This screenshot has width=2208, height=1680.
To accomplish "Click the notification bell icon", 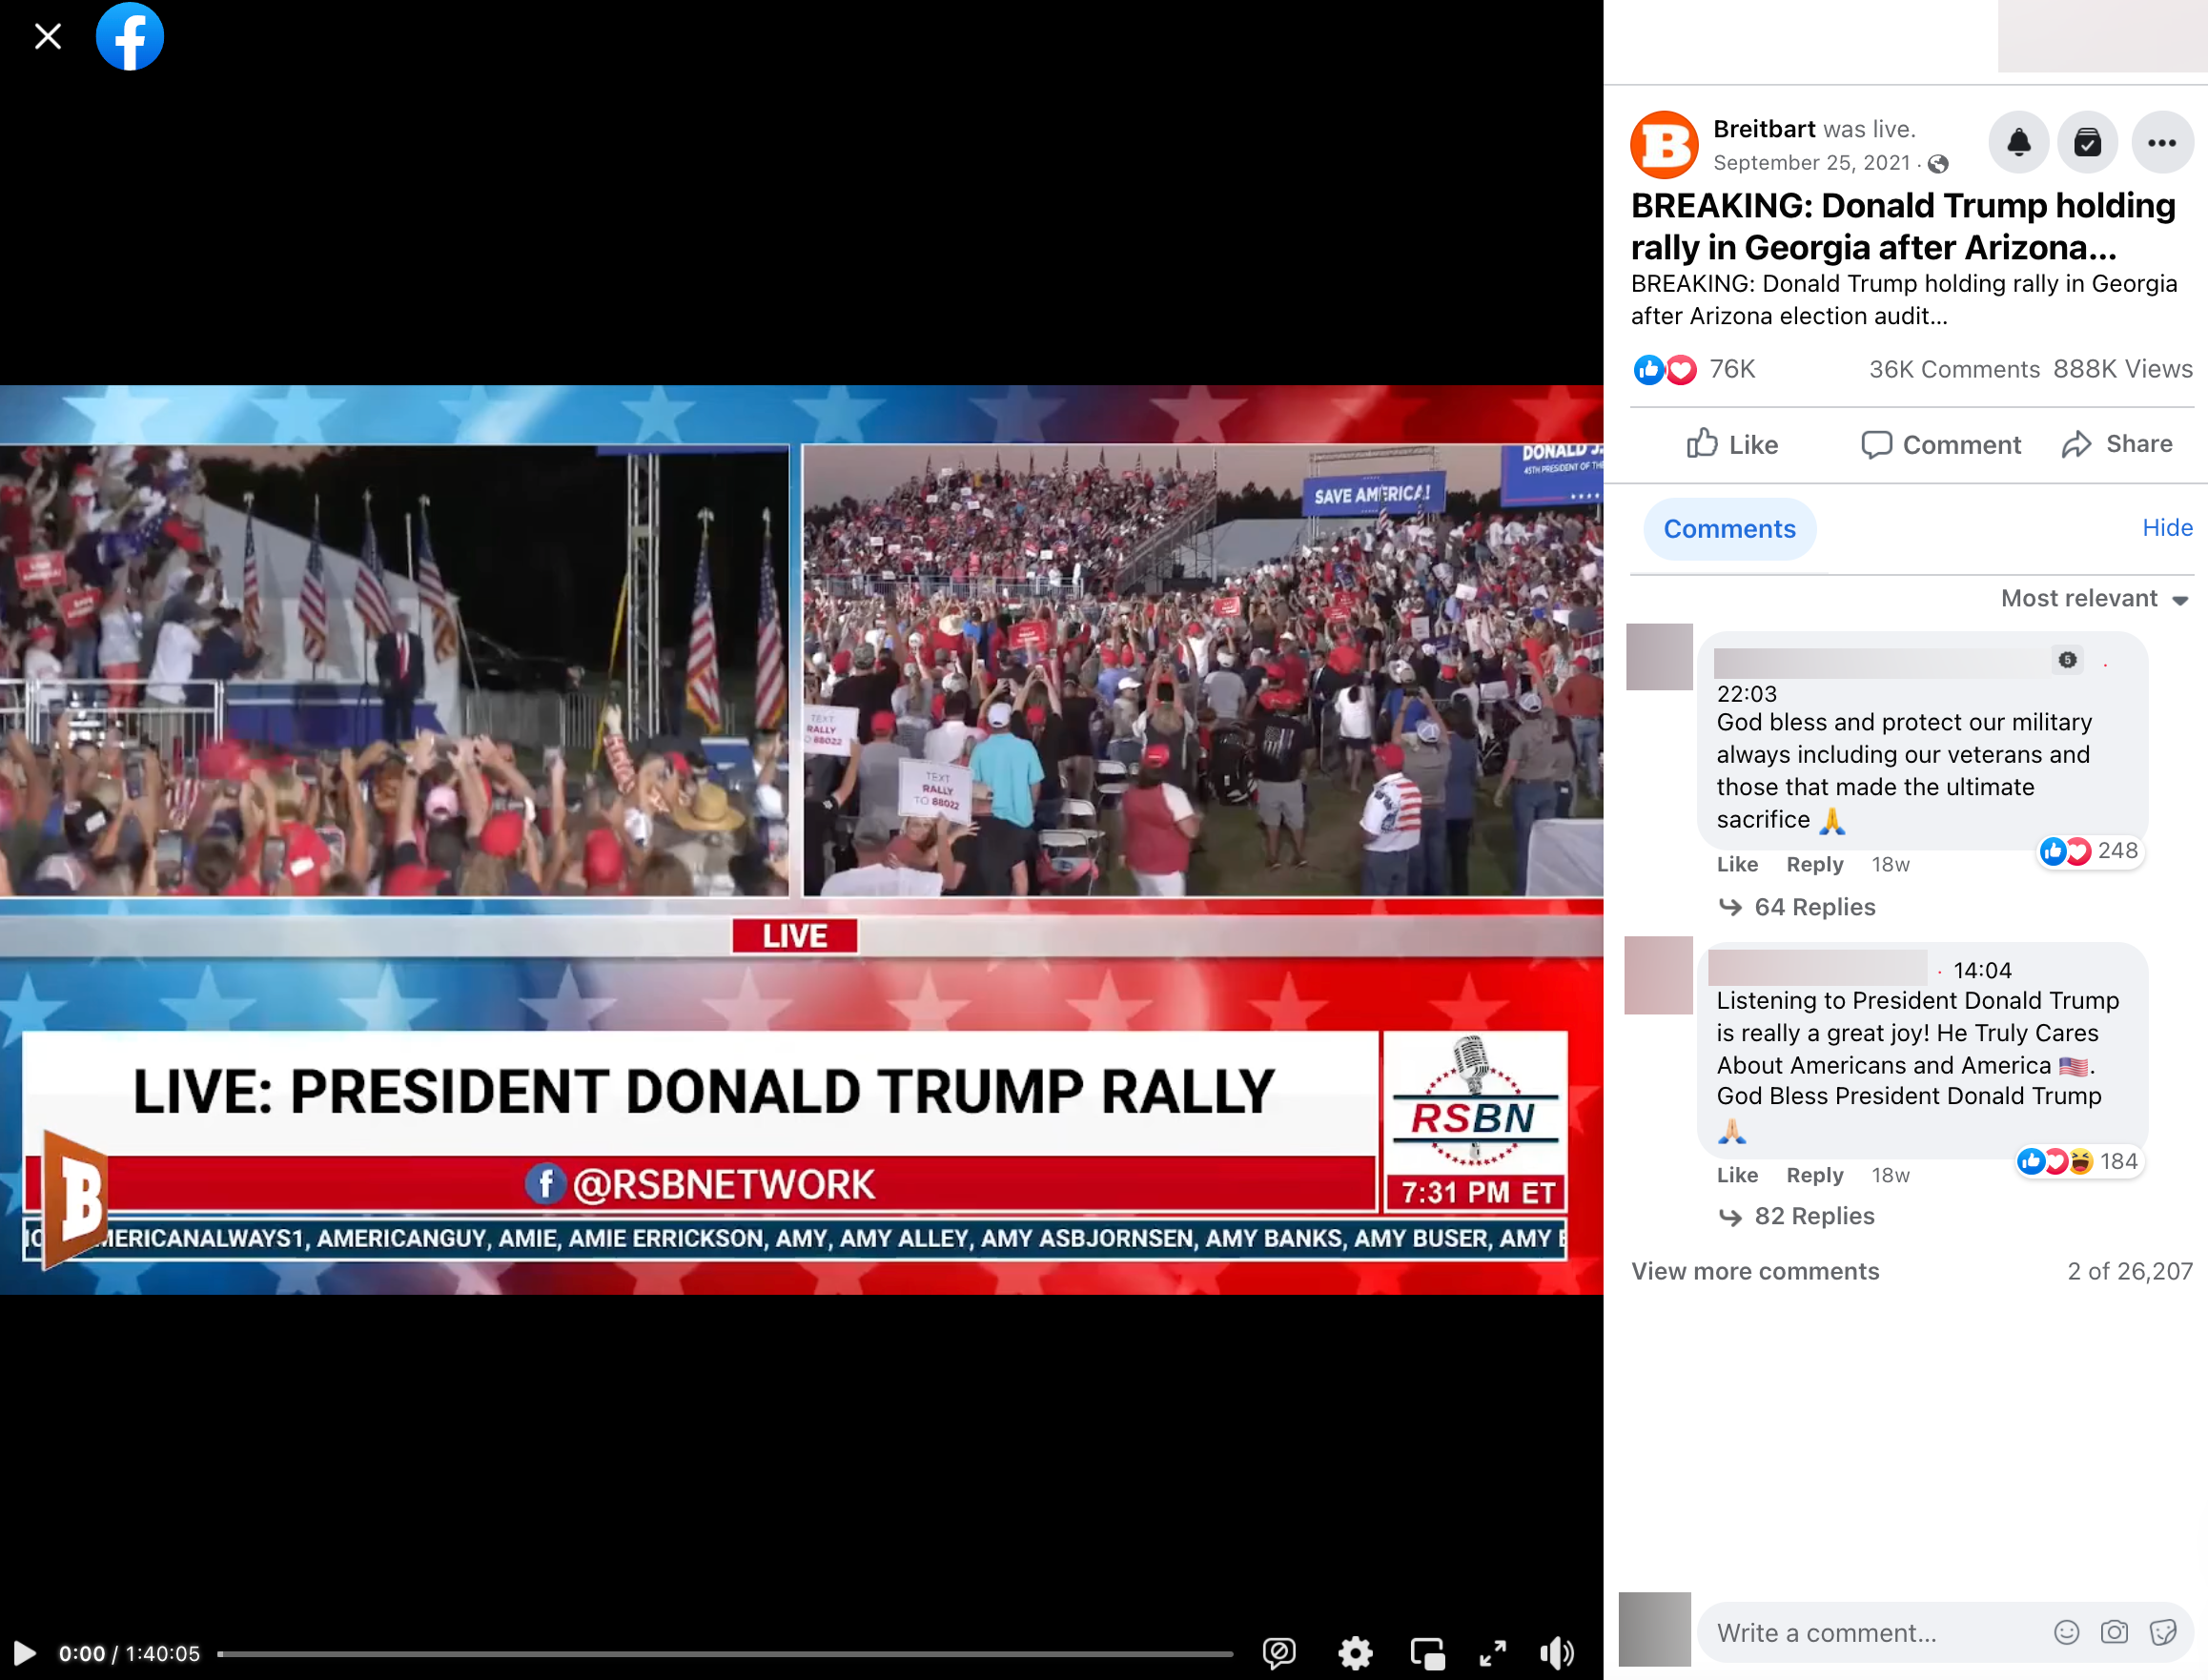I will (2018, 143).
